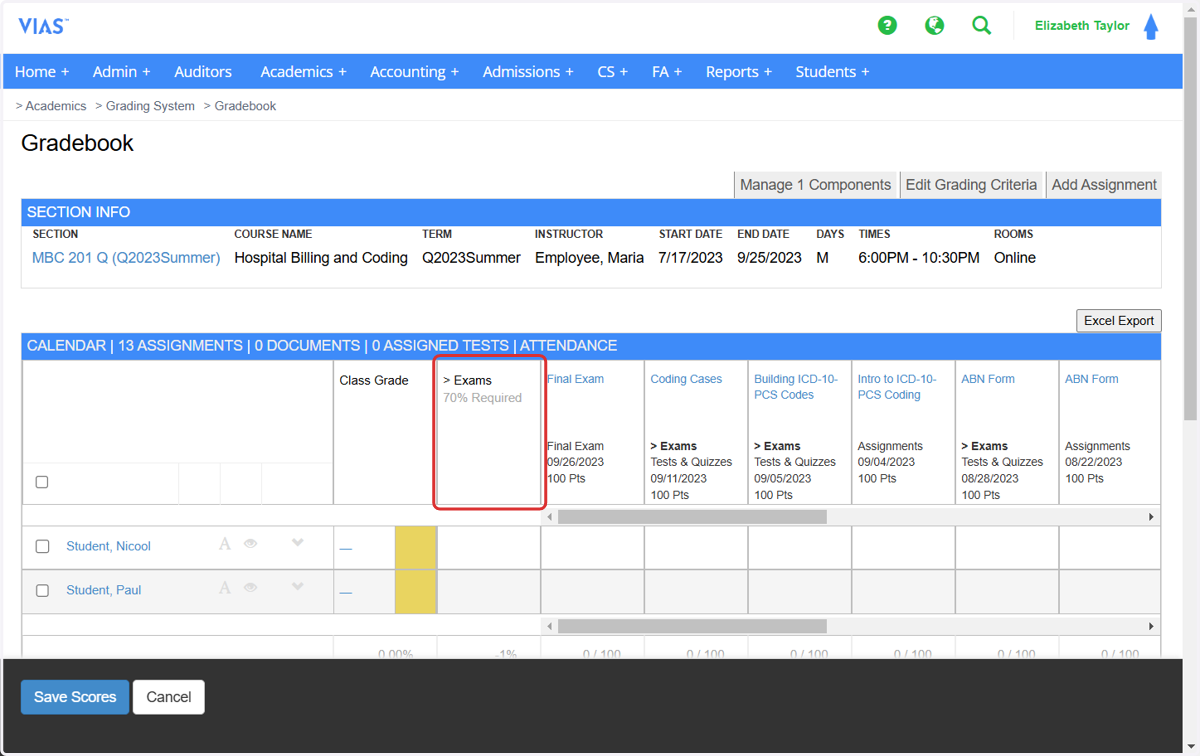The image size is (1200, 756).
Task: Click the > Exams column header
Action: tap(489, 432)
